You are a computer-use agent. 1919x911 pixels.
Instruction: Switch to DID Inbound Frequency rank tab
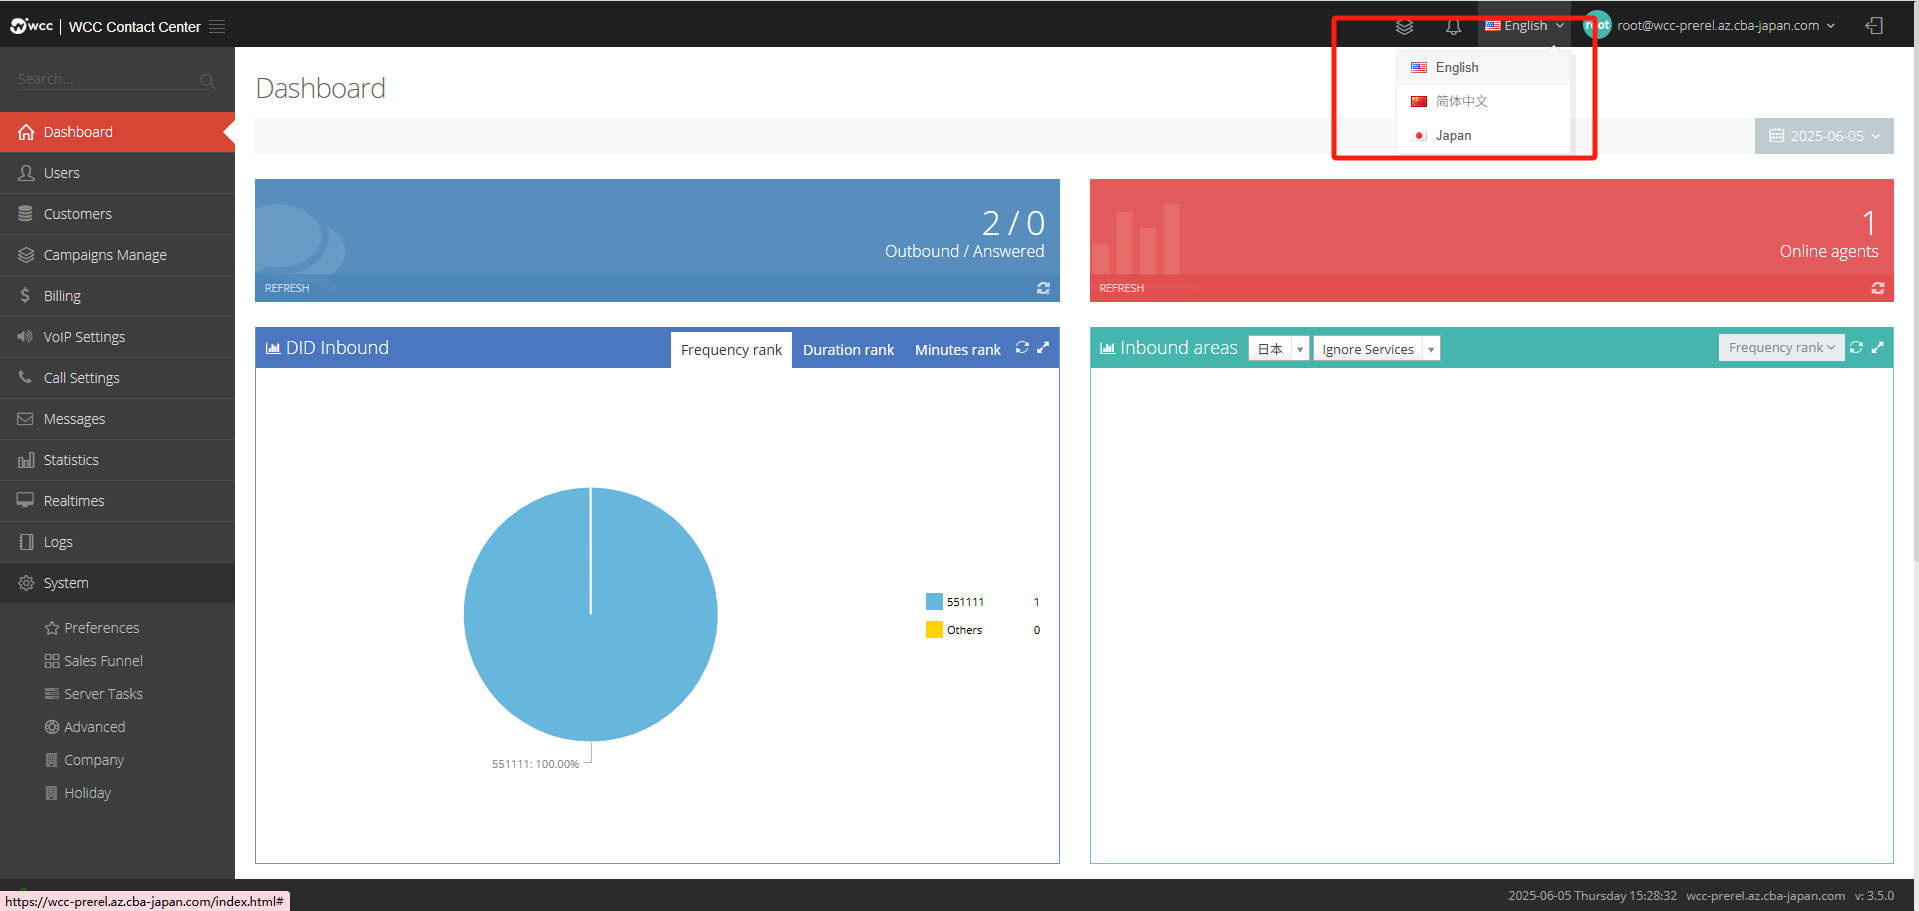(x=731, y=350)
